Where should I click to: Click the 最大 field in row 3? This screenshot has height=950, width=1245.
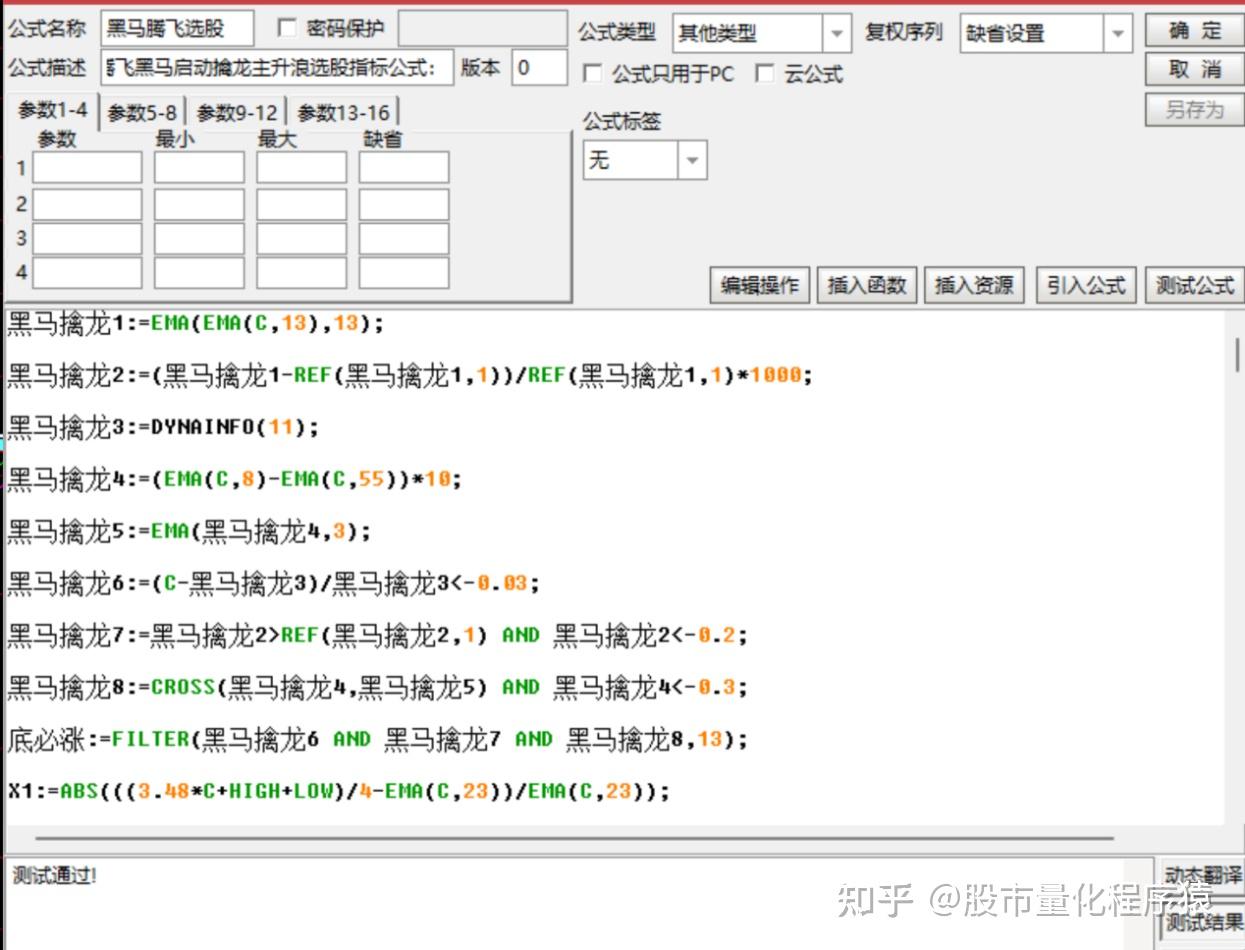coord(301,238)
